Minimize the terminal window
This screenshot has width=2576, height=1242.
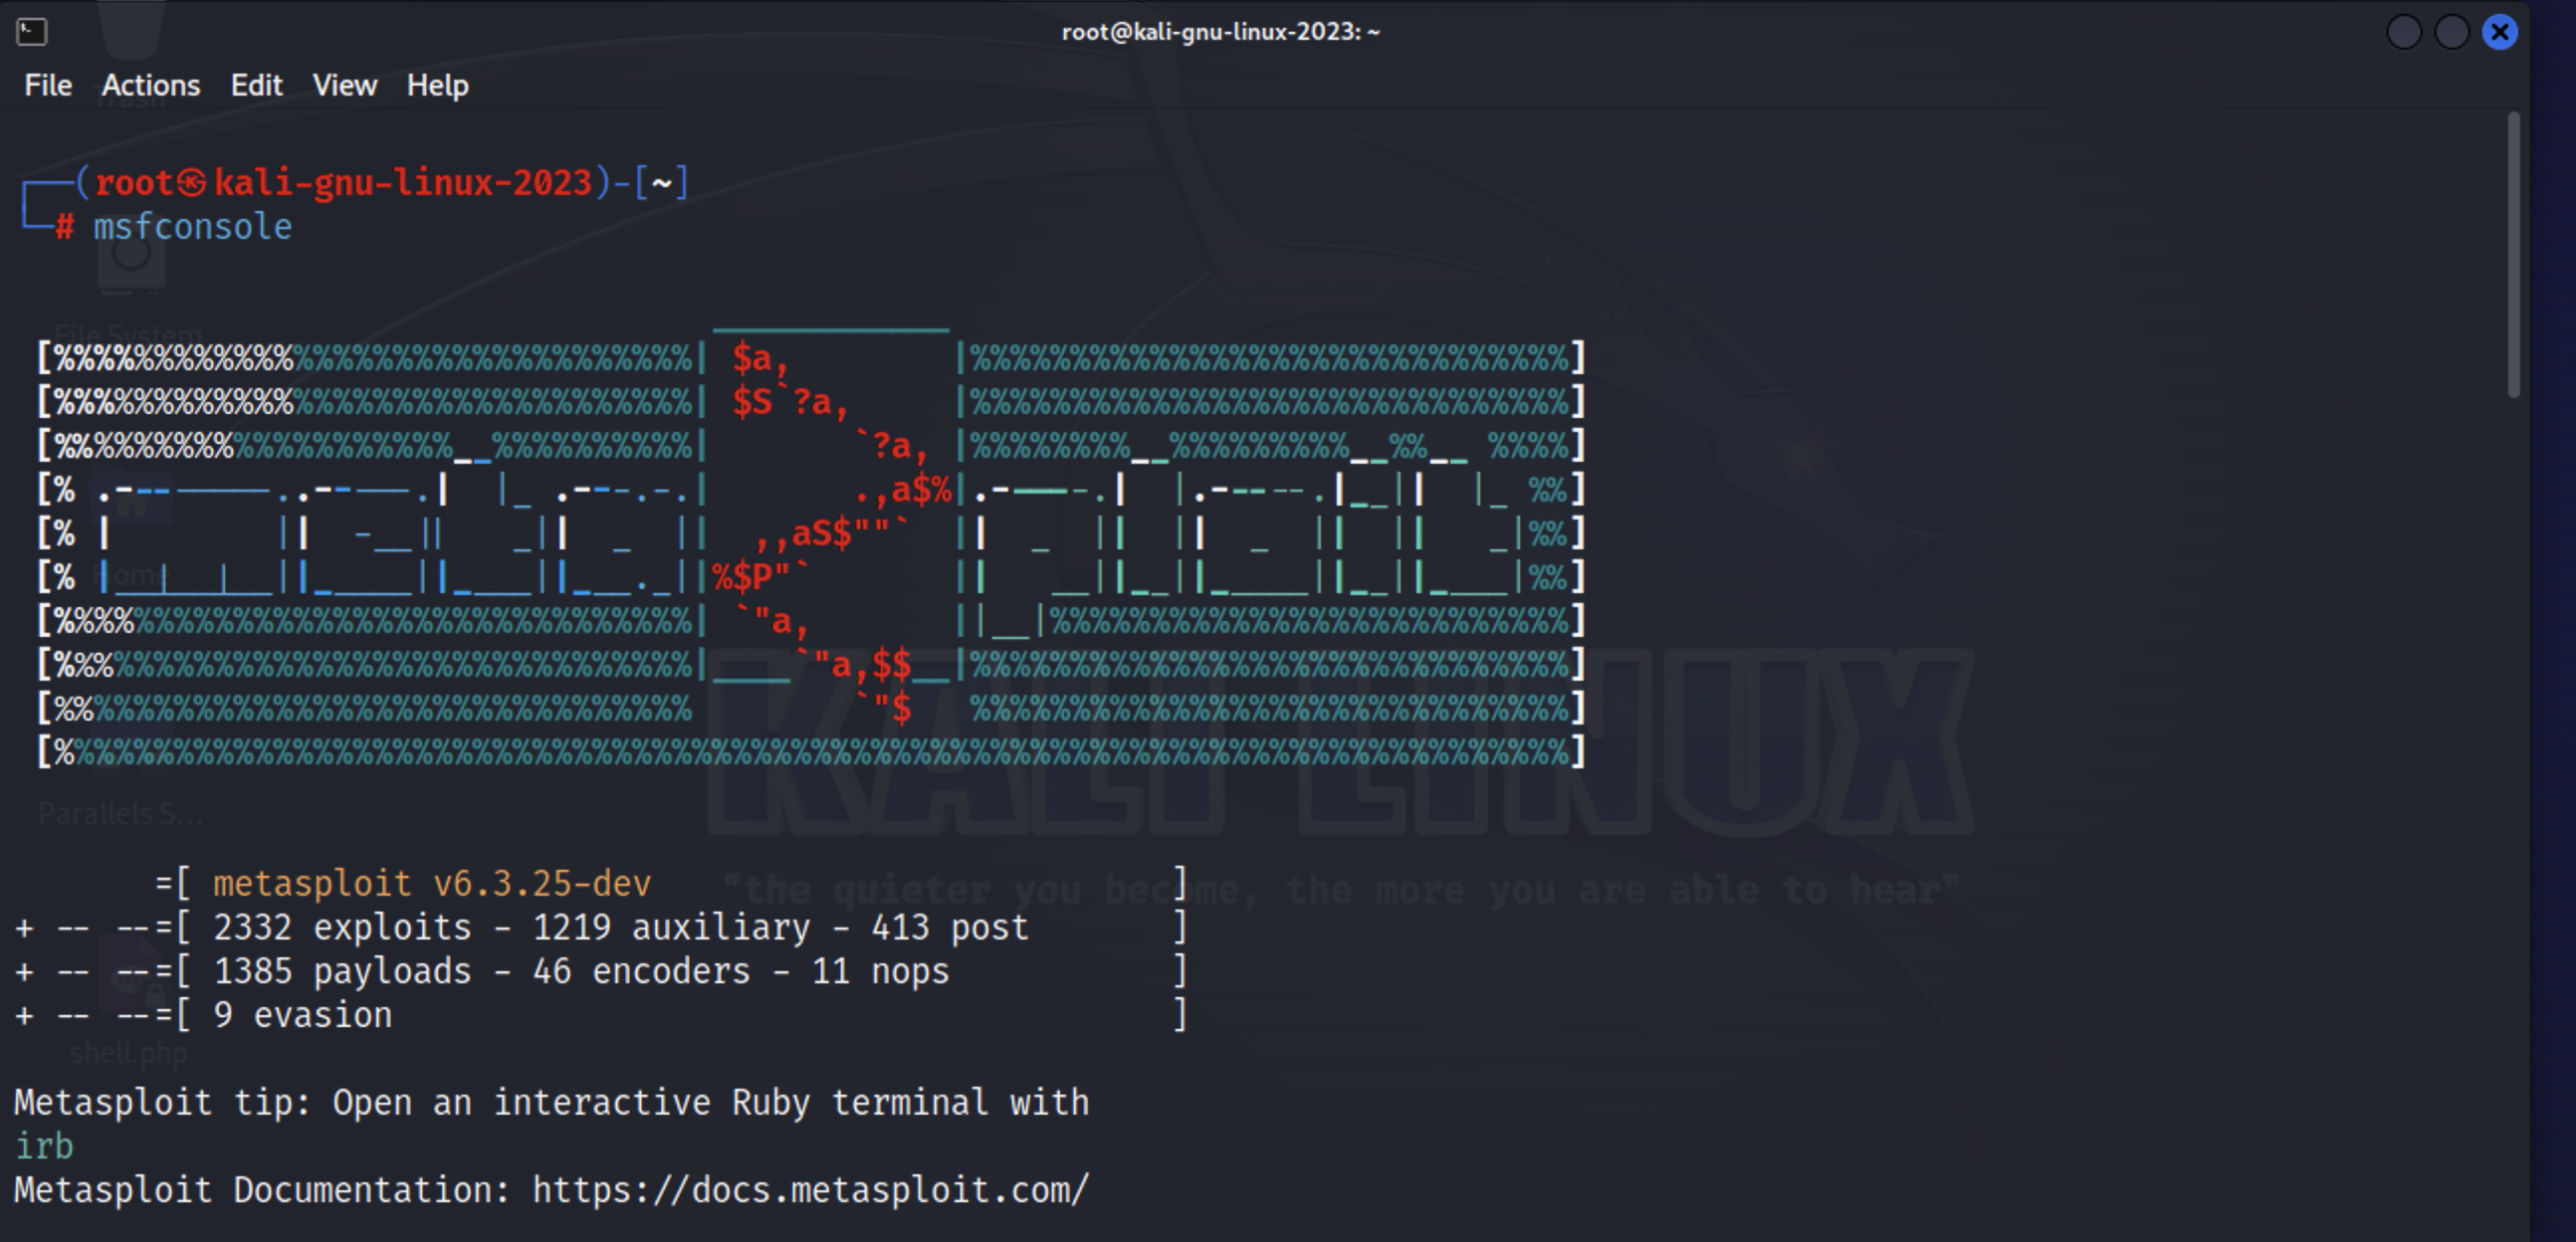[2403, 32]
